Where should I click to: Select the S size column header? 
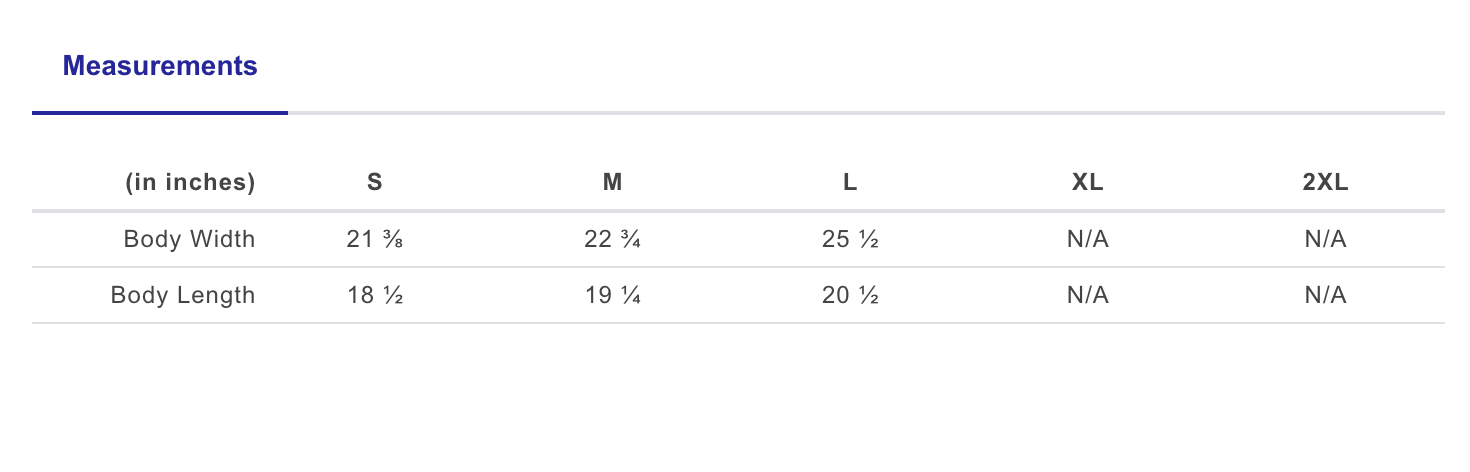375,182
